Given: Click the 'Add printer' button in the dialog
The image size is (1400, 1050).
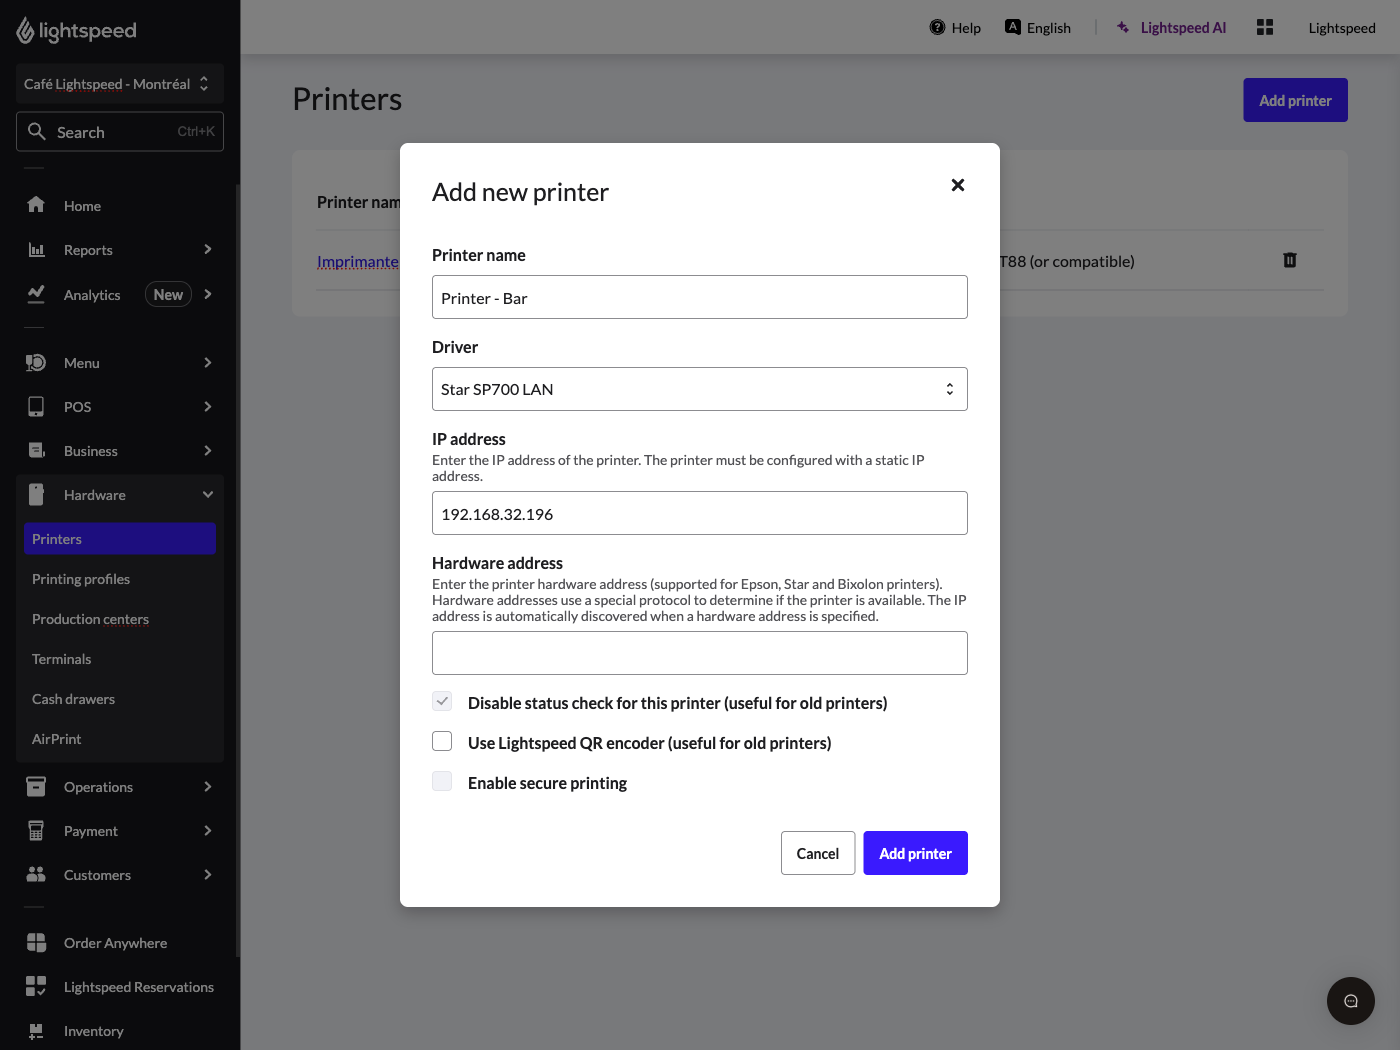Looking at the screenshot, I should 915,853.
